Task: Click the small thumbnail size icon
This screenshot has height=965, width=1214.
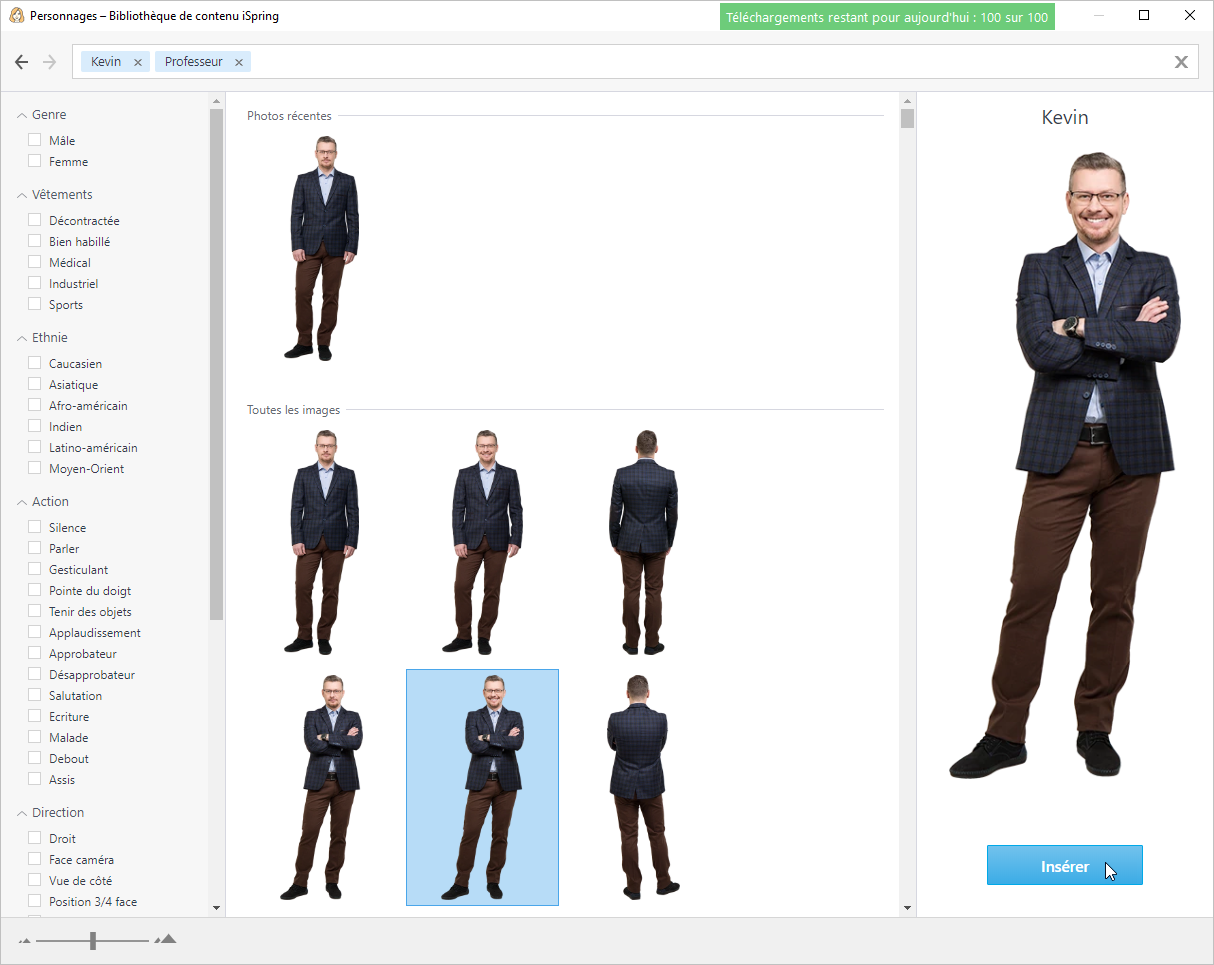Action: pos(25,941)
